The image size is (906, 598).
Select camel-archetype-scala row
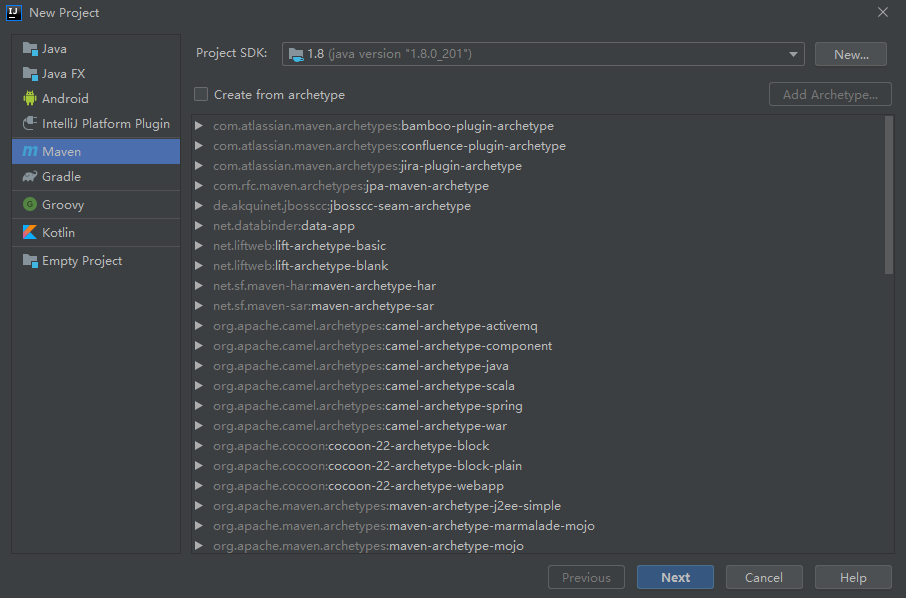tap(538, 385)
